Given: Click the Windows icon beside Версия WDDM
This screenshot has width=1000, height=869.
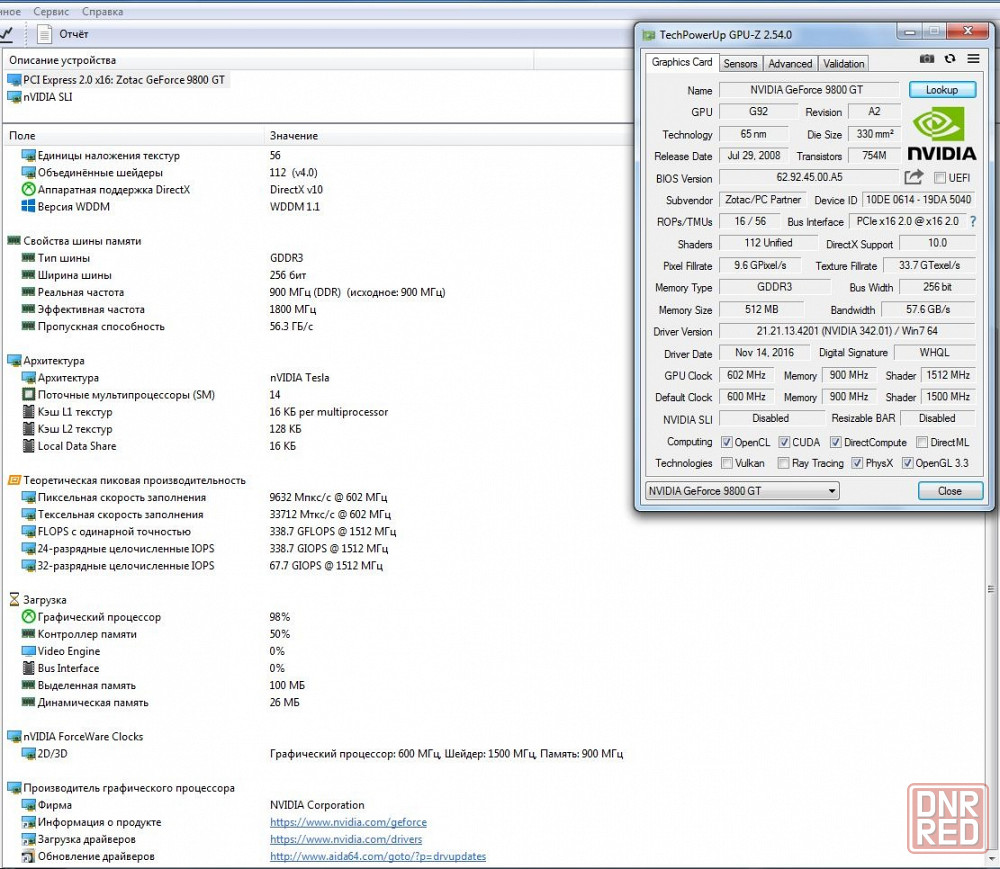Looking at the screenshot, I should pos(28,207).
